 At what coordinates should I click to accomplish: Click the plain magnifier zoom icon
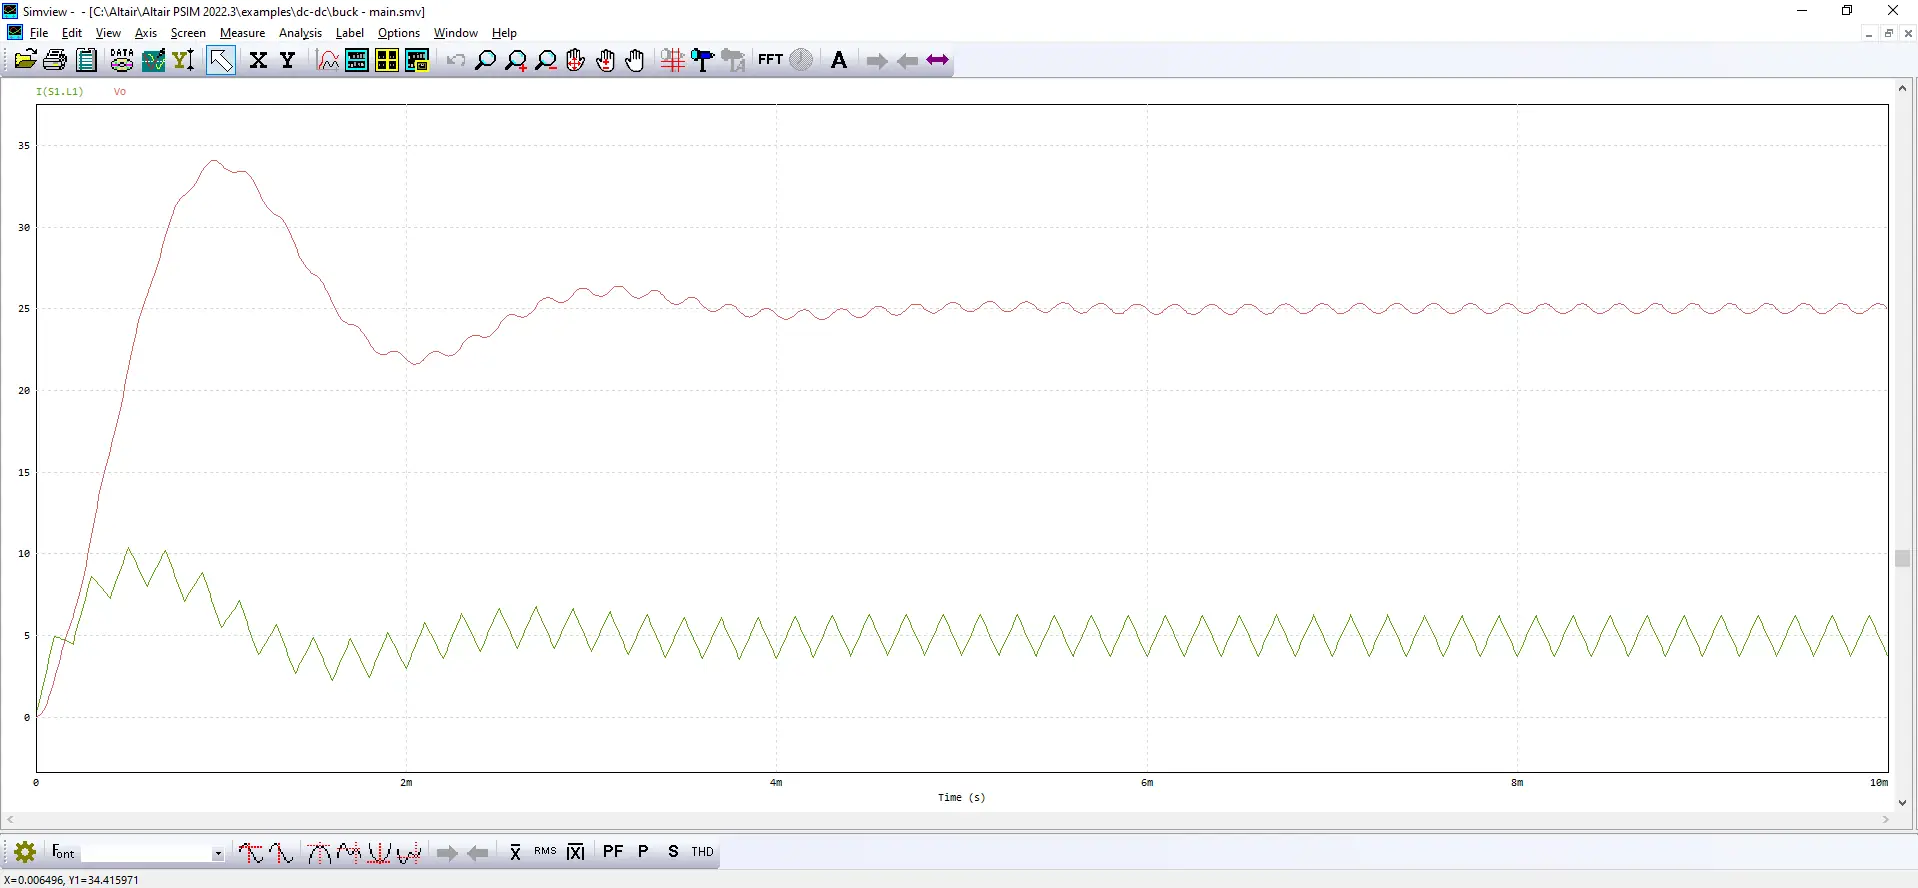[485, 61]
